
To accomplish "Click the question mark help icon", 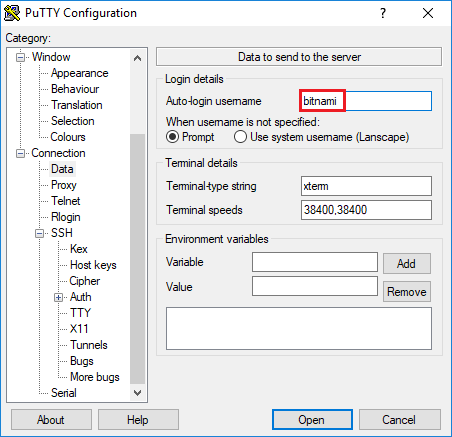I will pyautogui.click(x=383, y=13).
